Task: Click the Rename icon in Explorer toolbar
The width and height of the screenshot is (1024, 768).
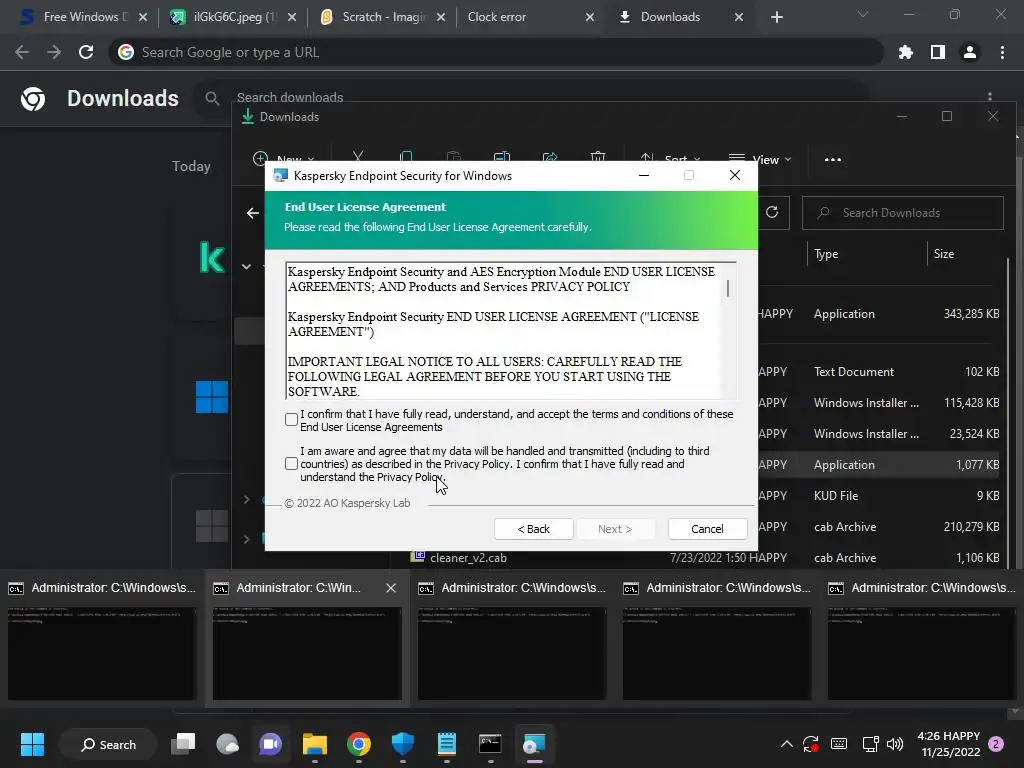Action: 502,157
